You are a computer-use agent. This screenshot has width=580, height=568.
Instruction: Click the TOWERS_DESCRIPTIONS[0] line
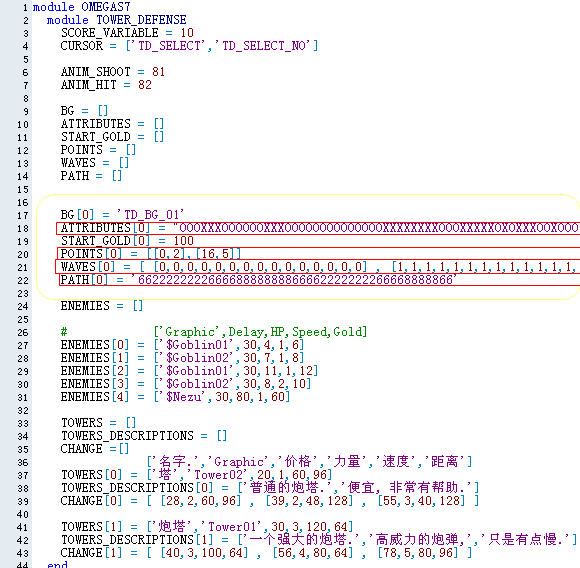[270, 487]
